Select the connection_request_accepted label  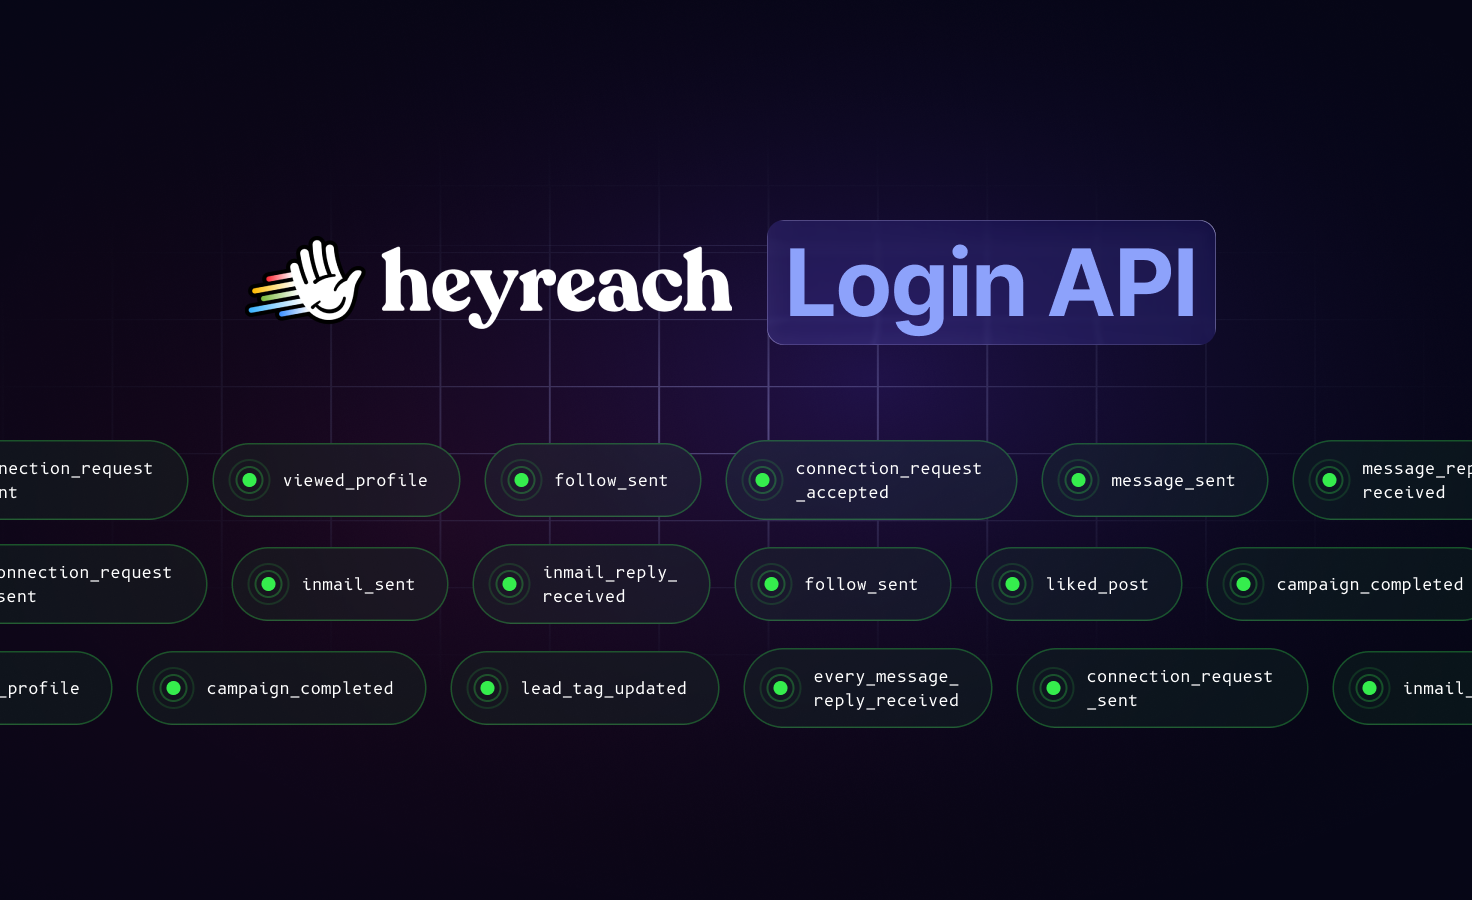[889, 480]
